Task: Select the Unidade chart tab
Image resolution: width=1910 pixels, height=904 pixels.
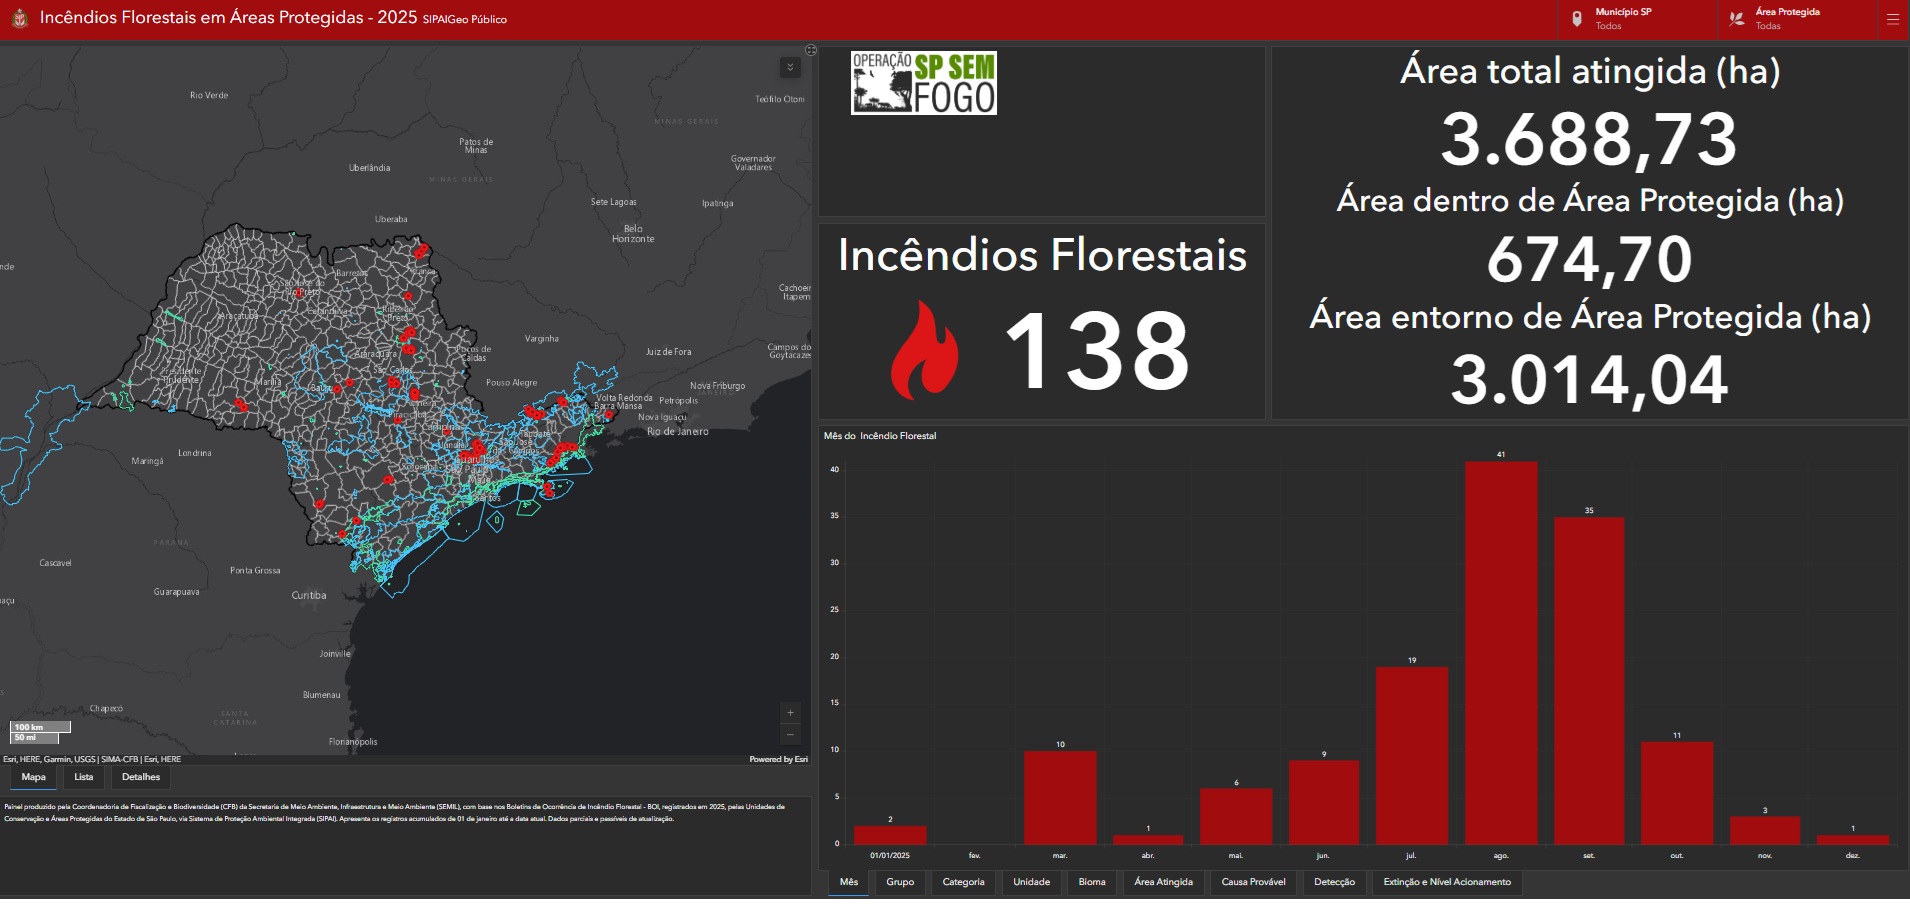Action: [x=1032, y=882]
